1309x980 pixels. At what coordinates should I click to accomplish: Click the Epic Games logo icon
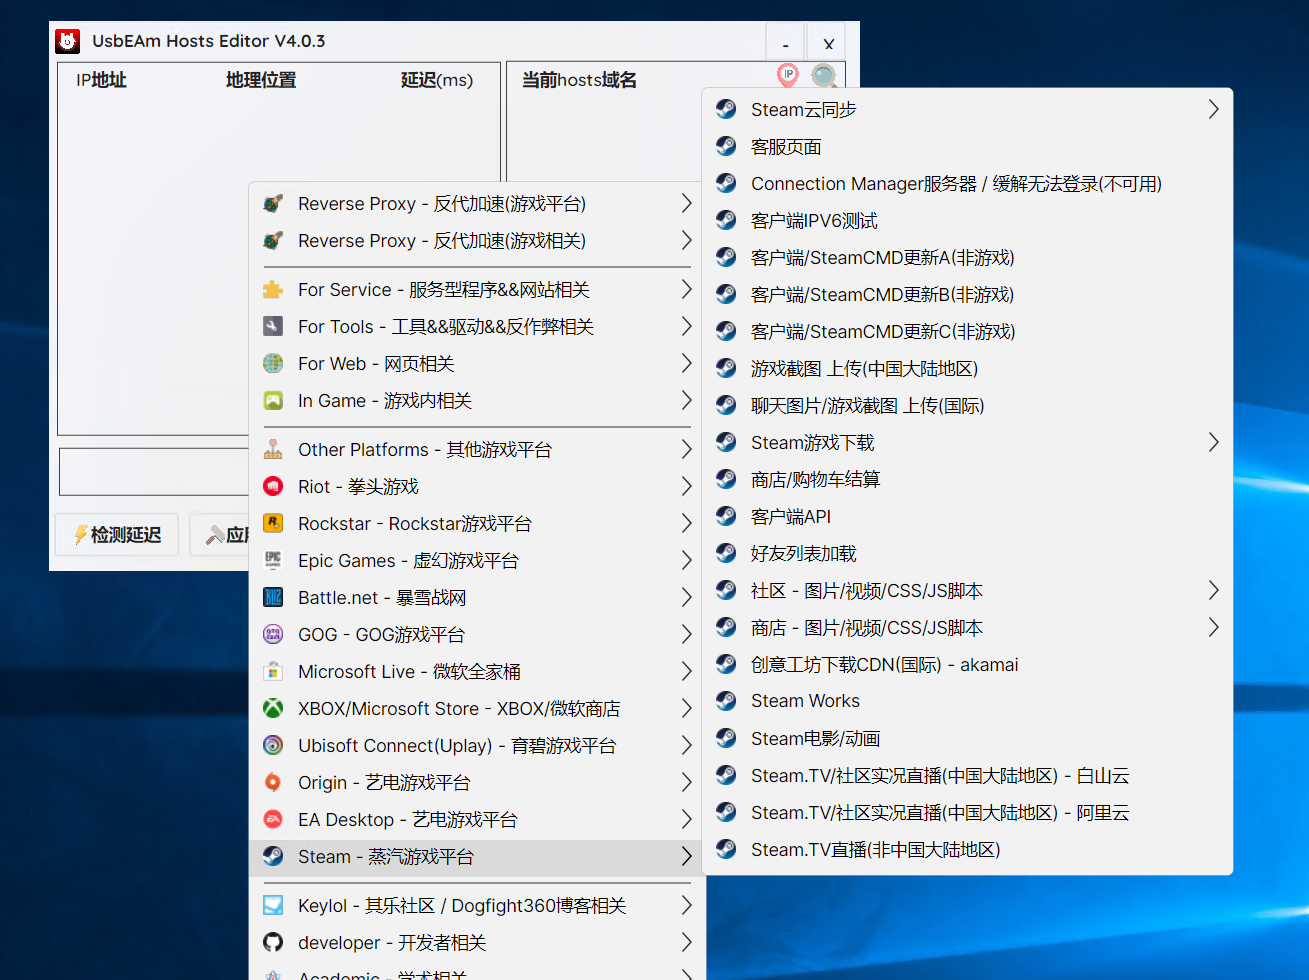(273, 560)
